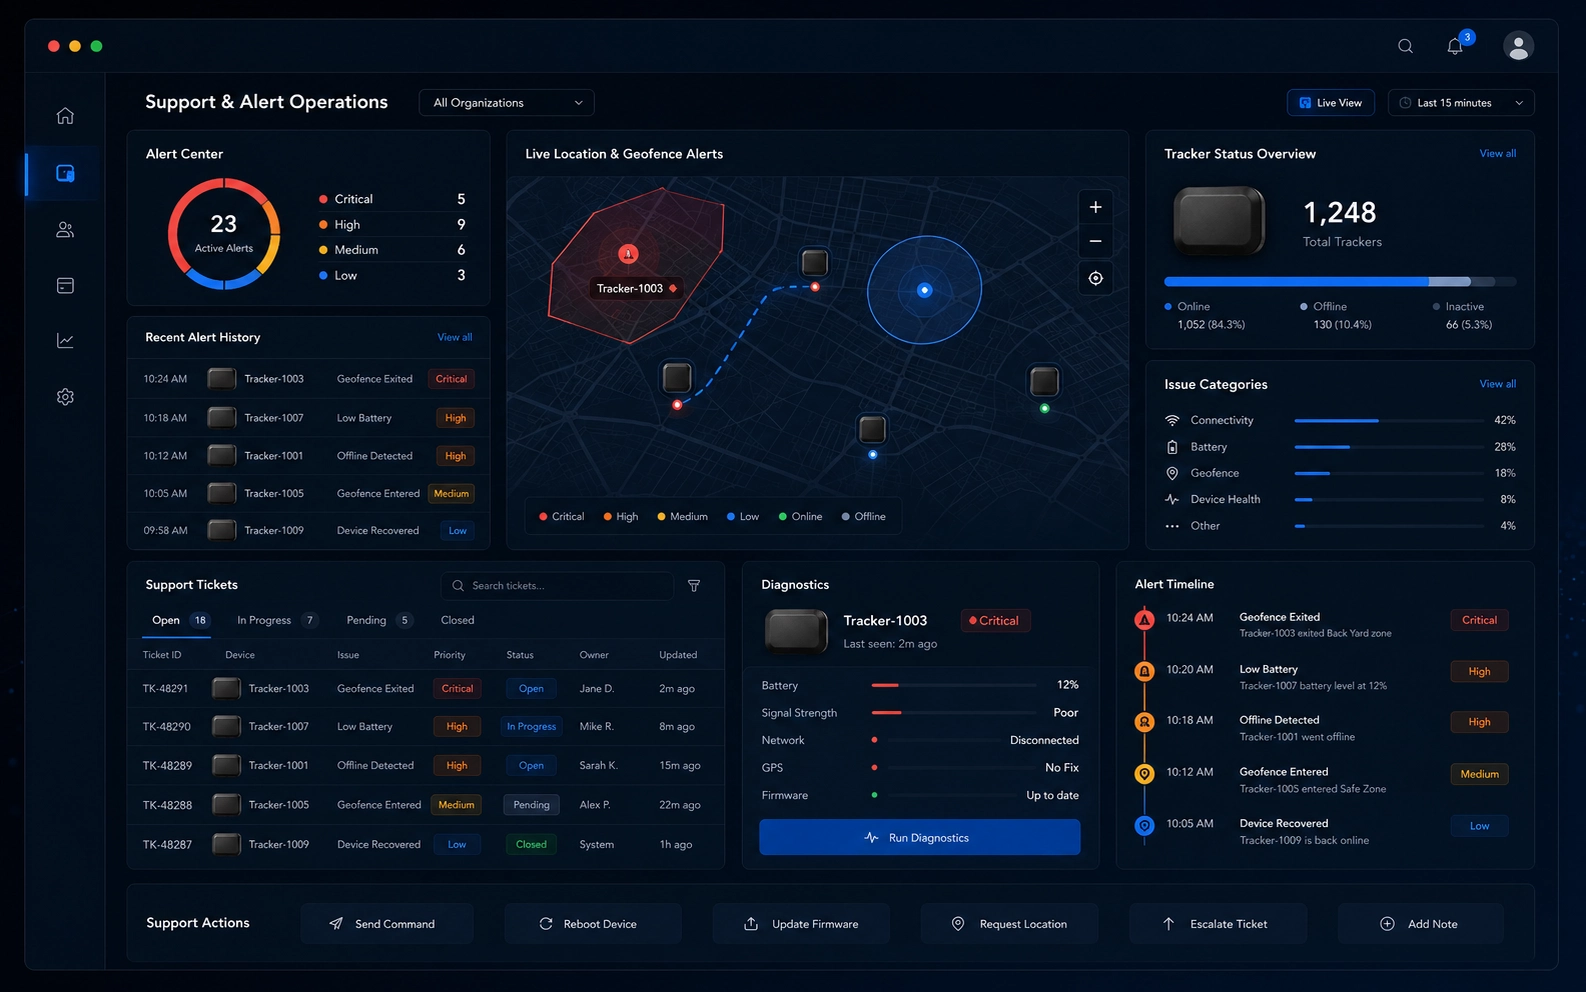Open View all in Issue Categories
The height and width of the screenshot is (992, 1586).
pos(1498,384)
